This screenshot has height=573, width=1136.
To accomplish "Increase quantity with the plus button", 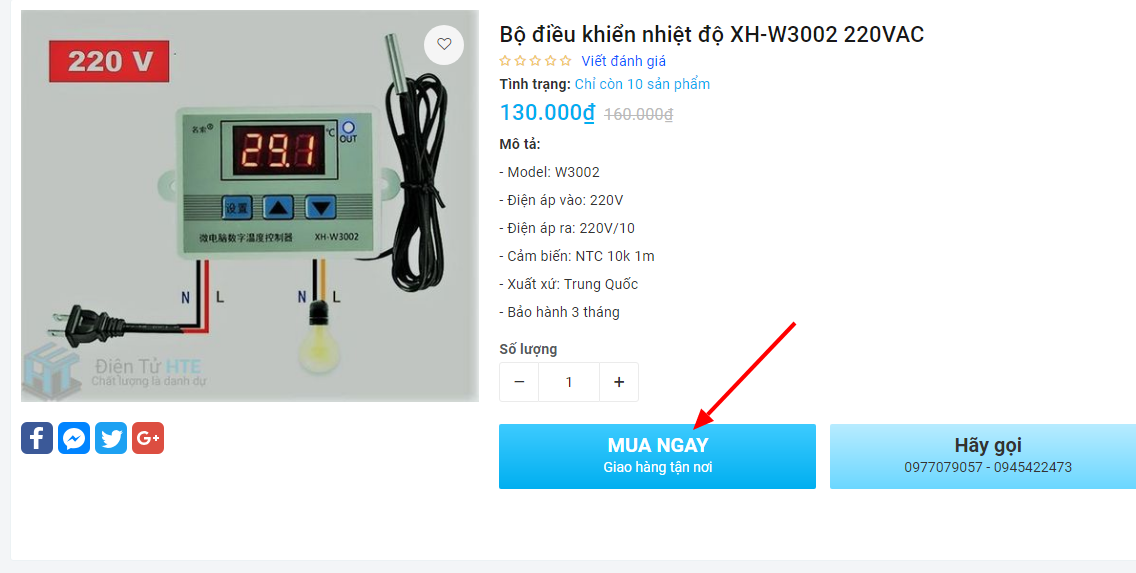I will pyautogui.click(x=619, y=382).
